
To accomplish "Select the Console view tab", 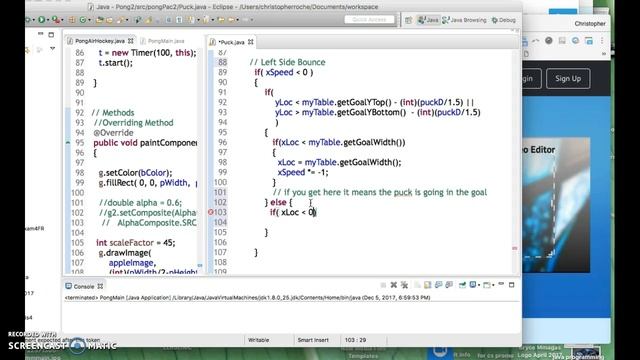I will point(84,287).
